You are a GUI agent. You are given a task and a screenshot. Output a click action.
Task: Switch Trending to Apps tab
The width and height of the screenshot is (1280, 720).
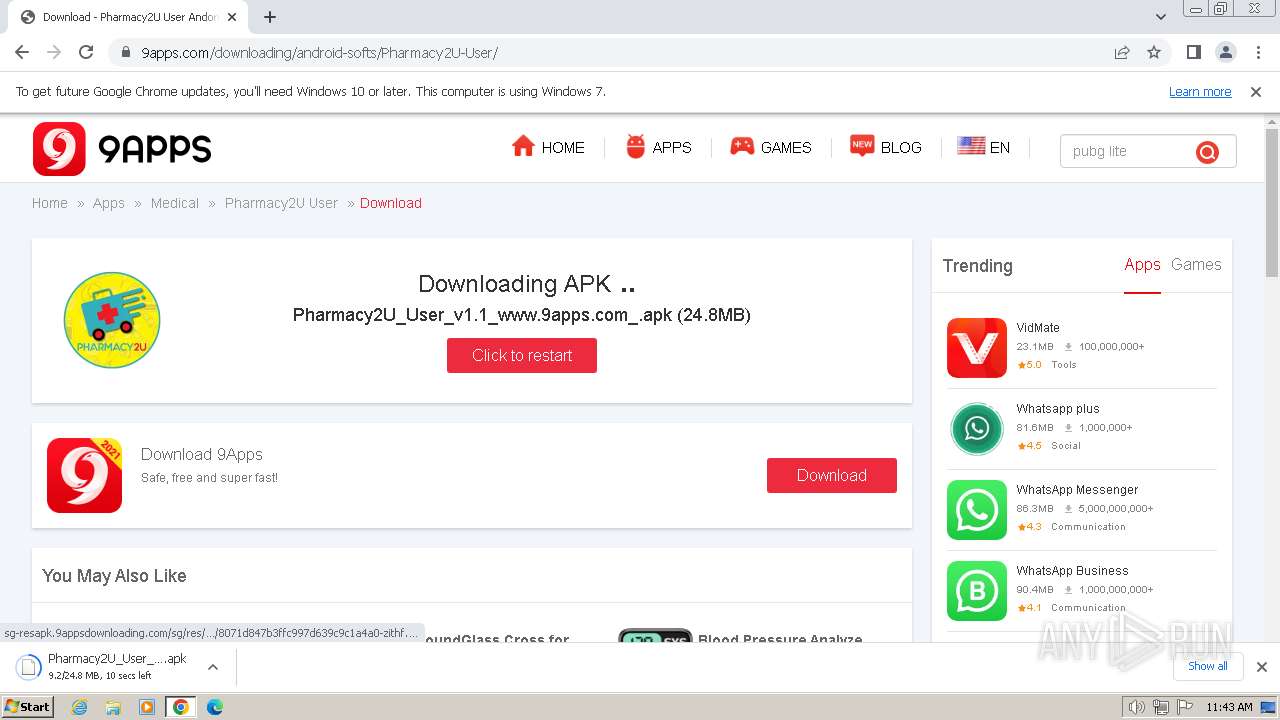point(1142,265)
